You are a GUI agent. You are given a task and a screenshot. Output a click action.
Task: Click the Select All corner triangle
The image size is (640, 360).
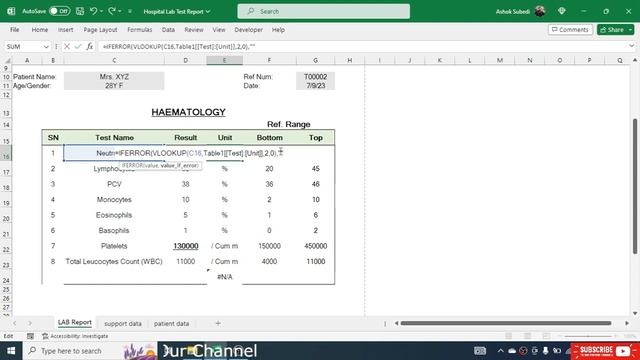[x=7, y=60]
